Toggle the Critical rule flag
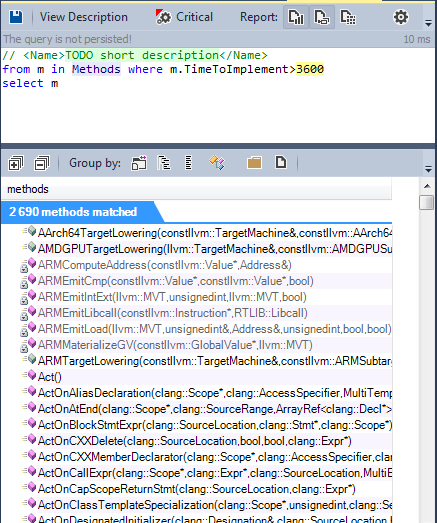The height and width of the screenshot is (523, 437). 184,17
